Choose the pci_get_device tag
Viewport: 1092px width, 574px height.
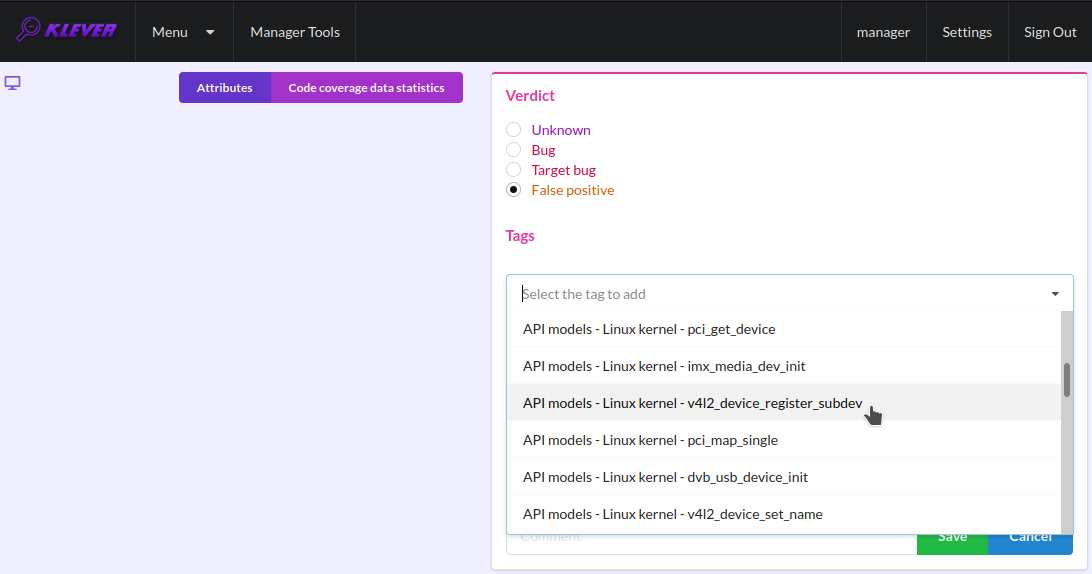pyautogui.click(x=783, y=329)
